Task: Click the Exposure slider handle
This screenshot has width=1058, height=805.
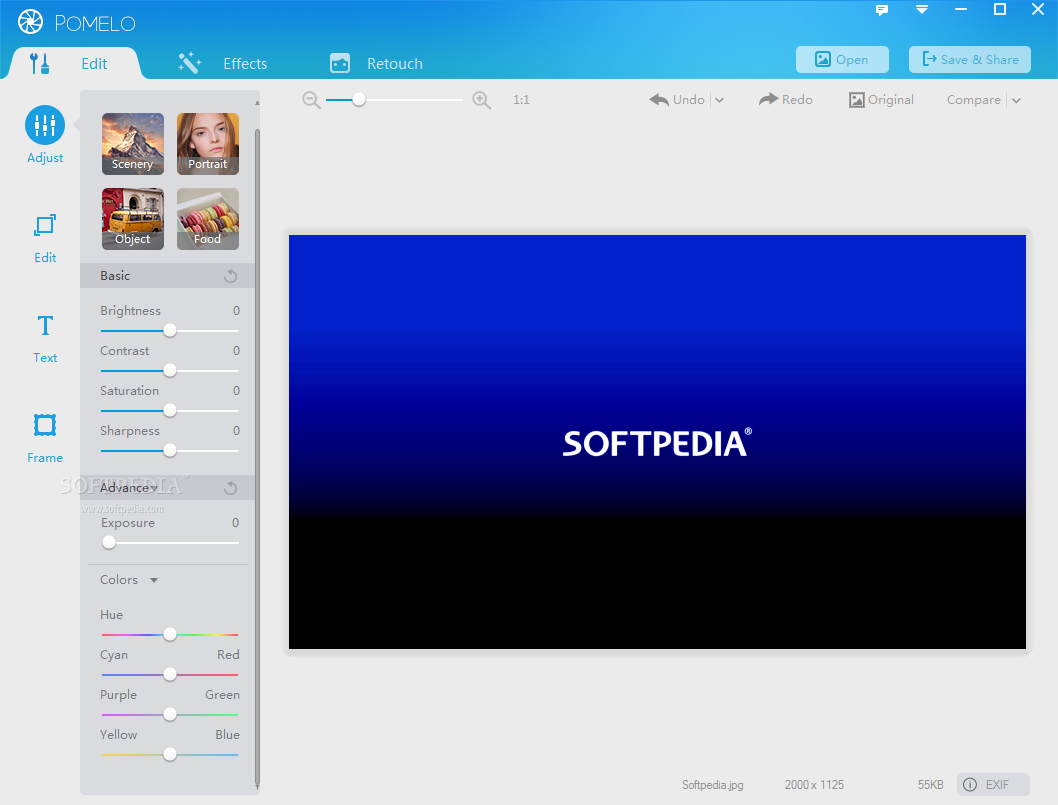Action: (109, 543)
